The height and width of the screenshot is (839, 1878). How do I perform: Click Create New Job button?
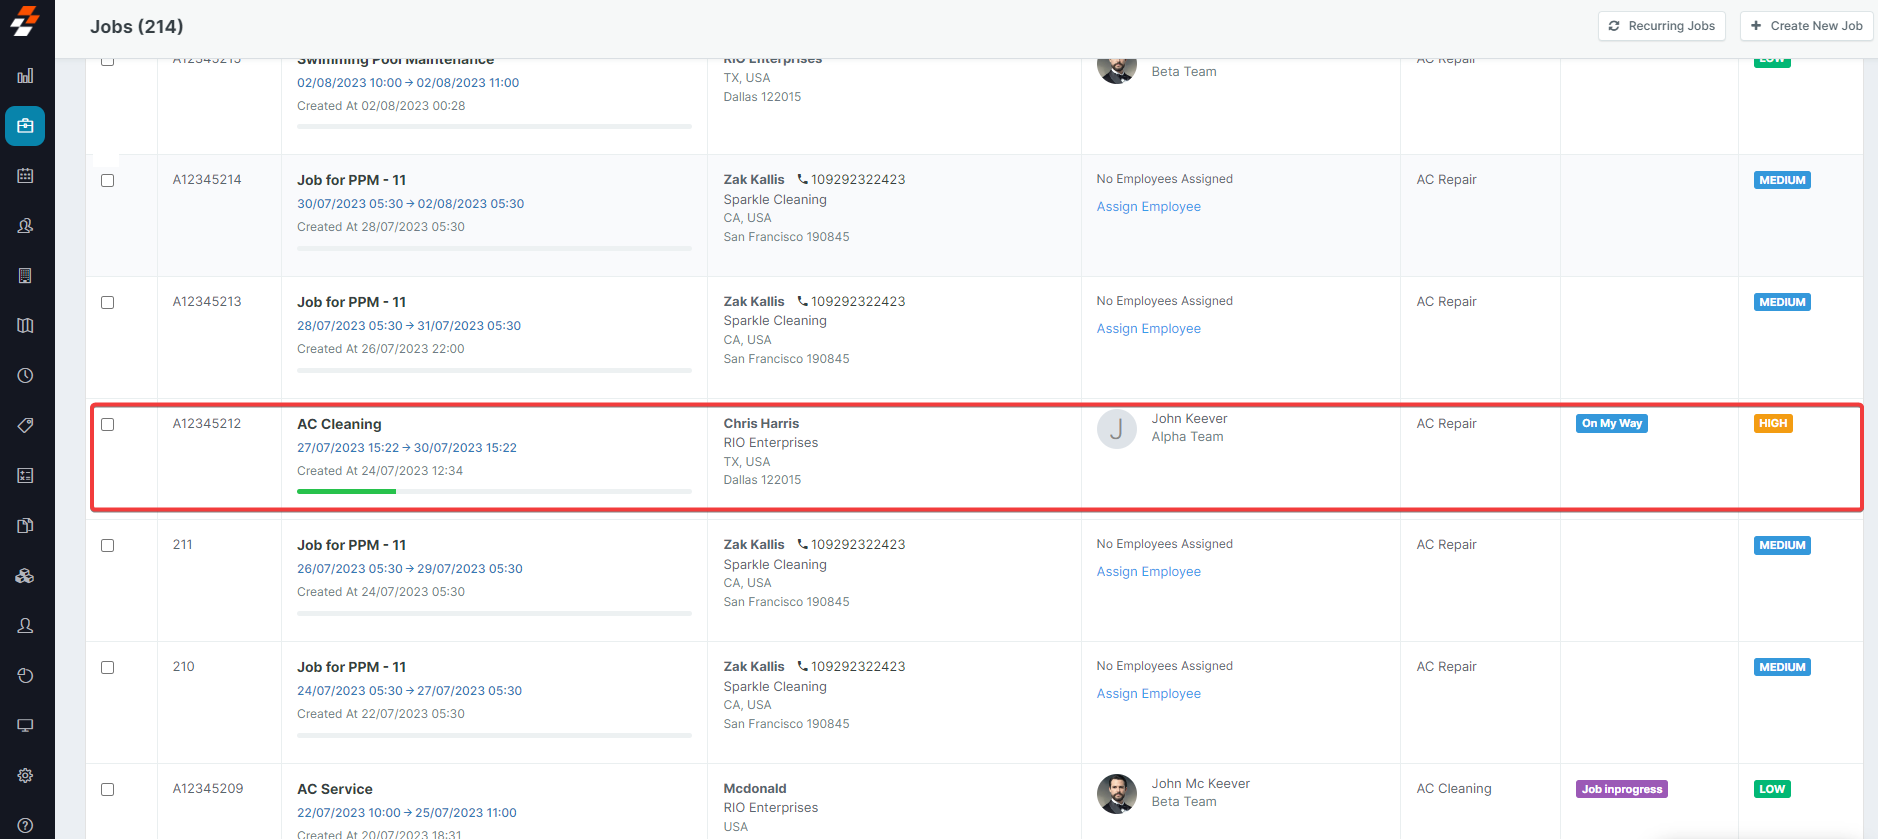(1806, 26)
